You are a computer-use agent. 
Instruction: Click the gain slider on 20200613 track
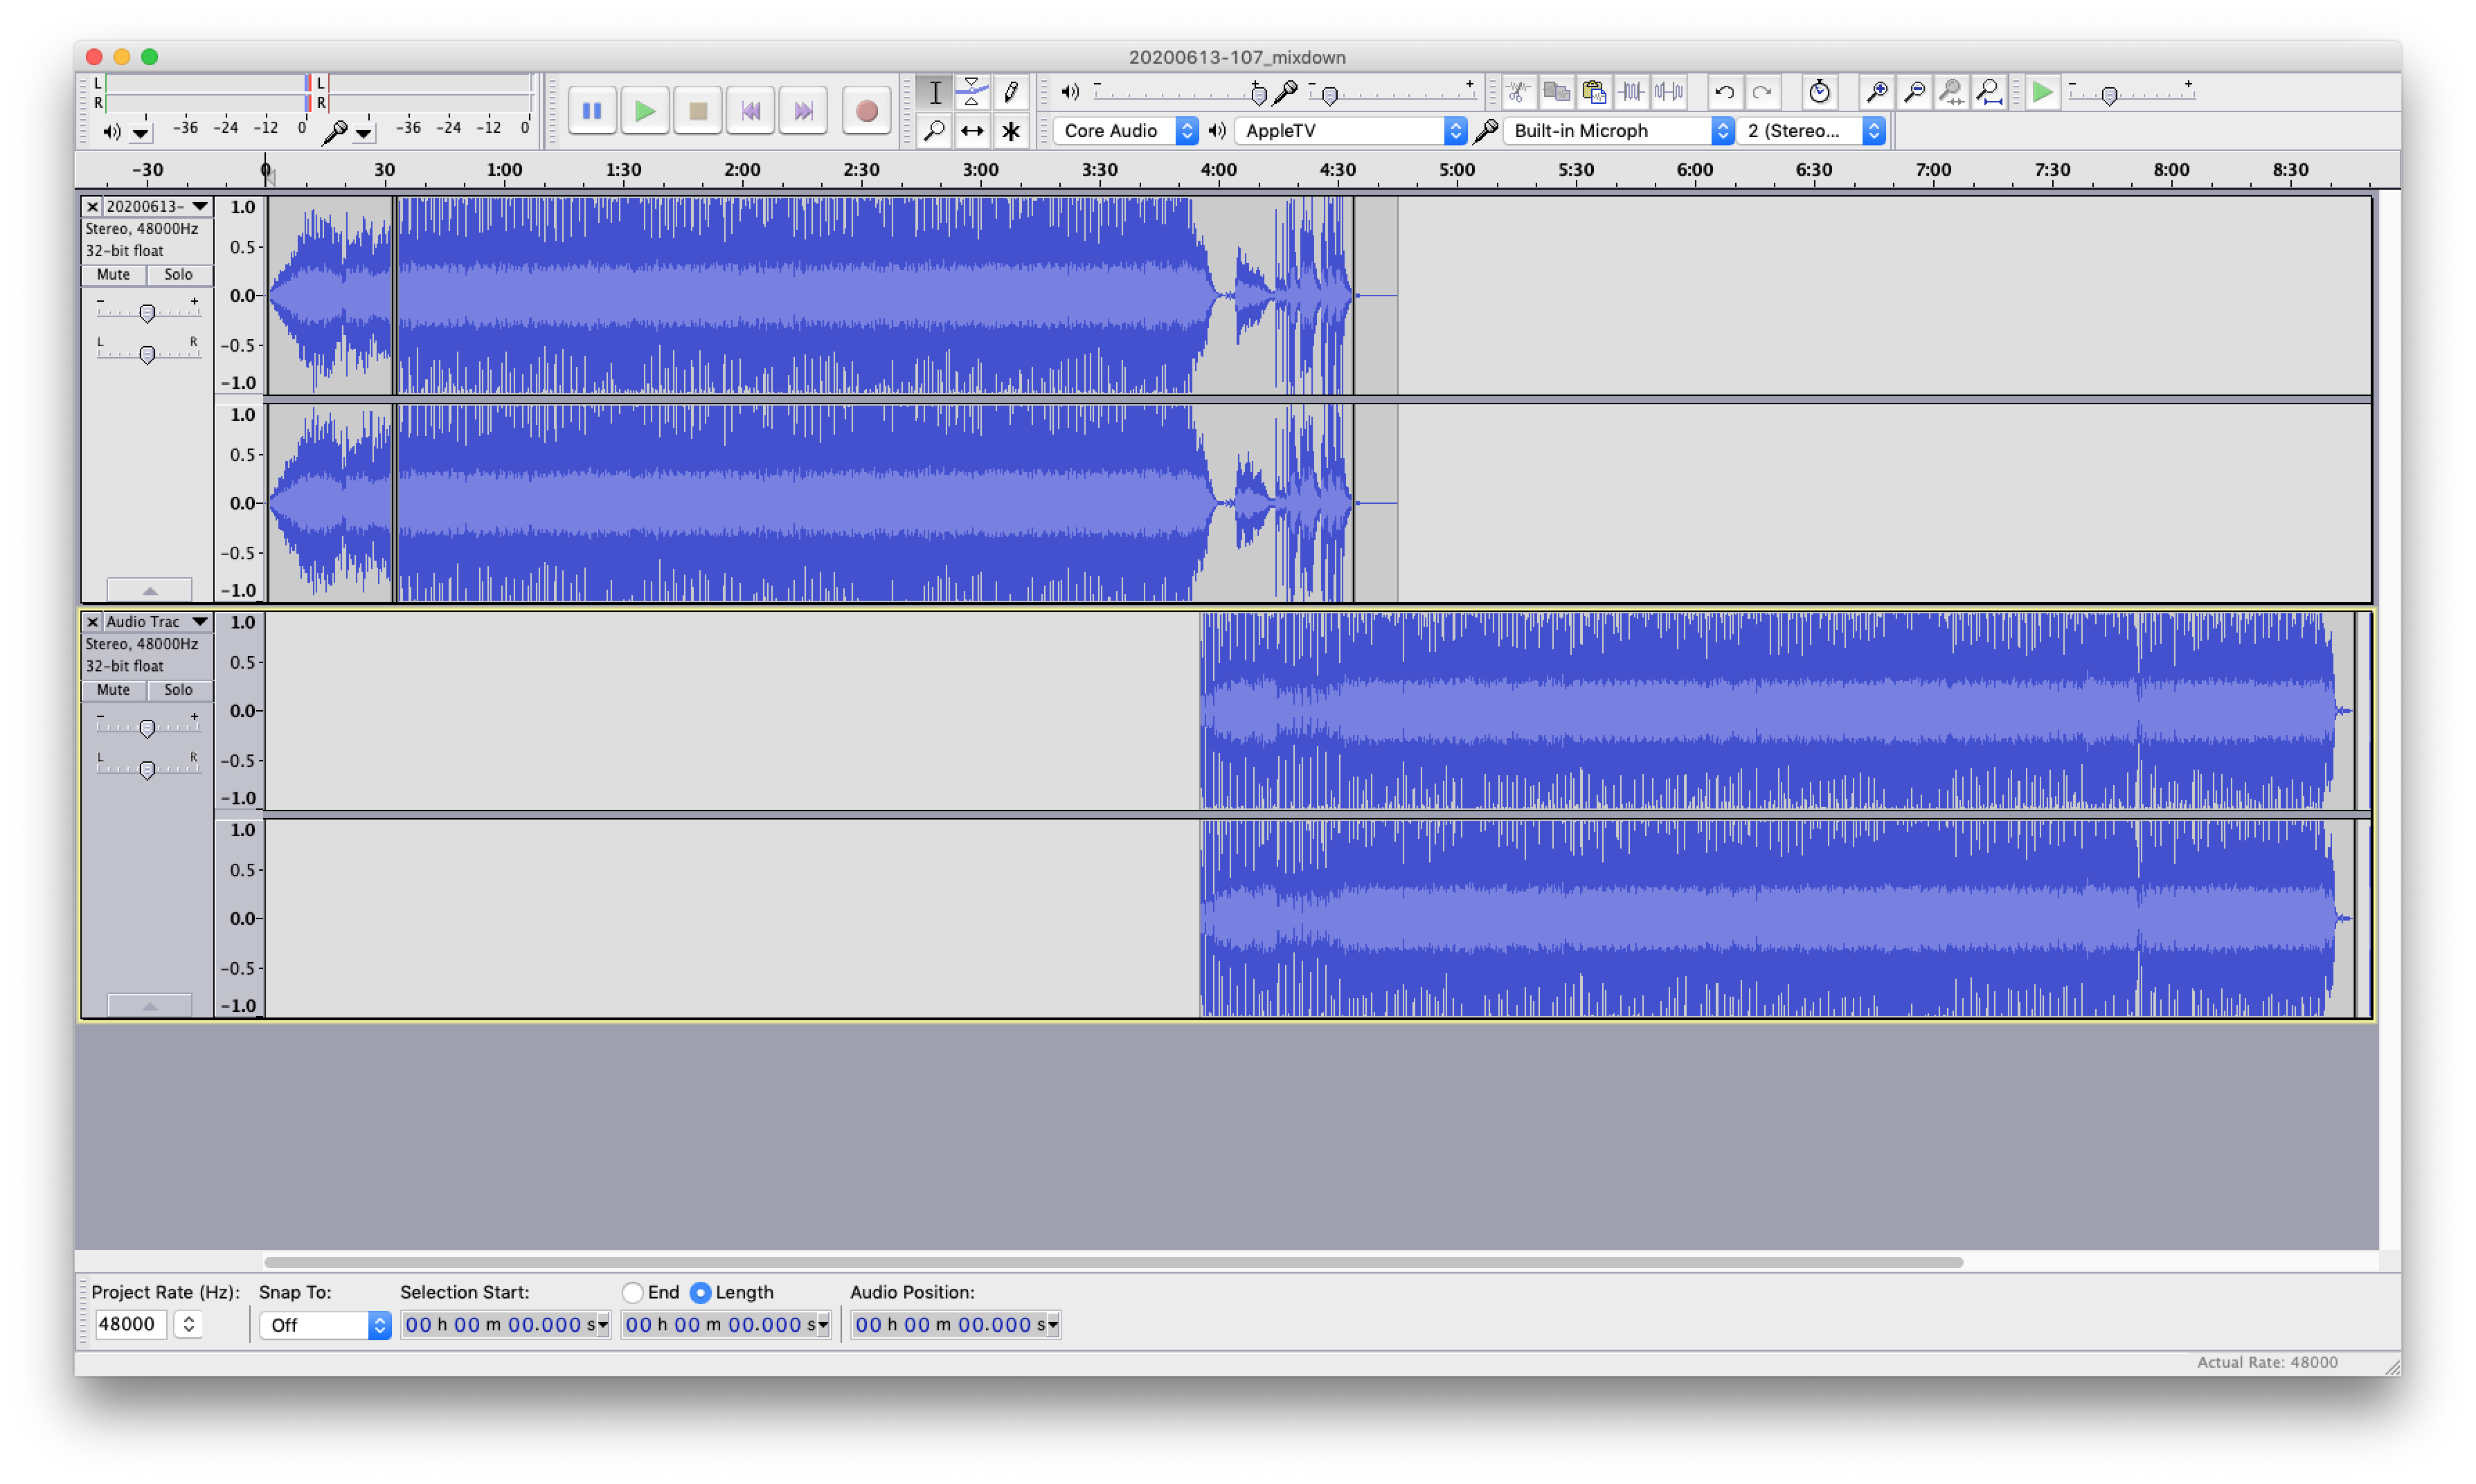147,313
